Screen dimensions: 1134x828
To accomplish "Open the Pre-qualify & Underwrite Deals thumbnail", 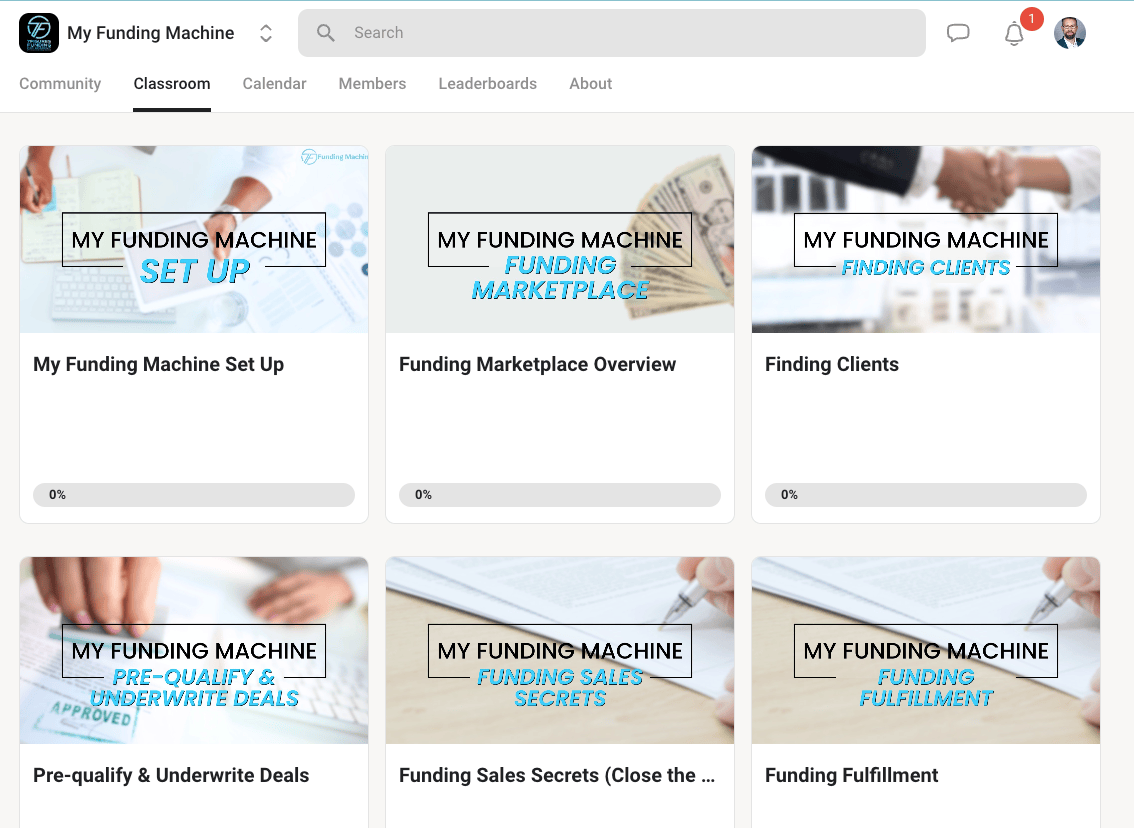I will click(x=194, y=650).
